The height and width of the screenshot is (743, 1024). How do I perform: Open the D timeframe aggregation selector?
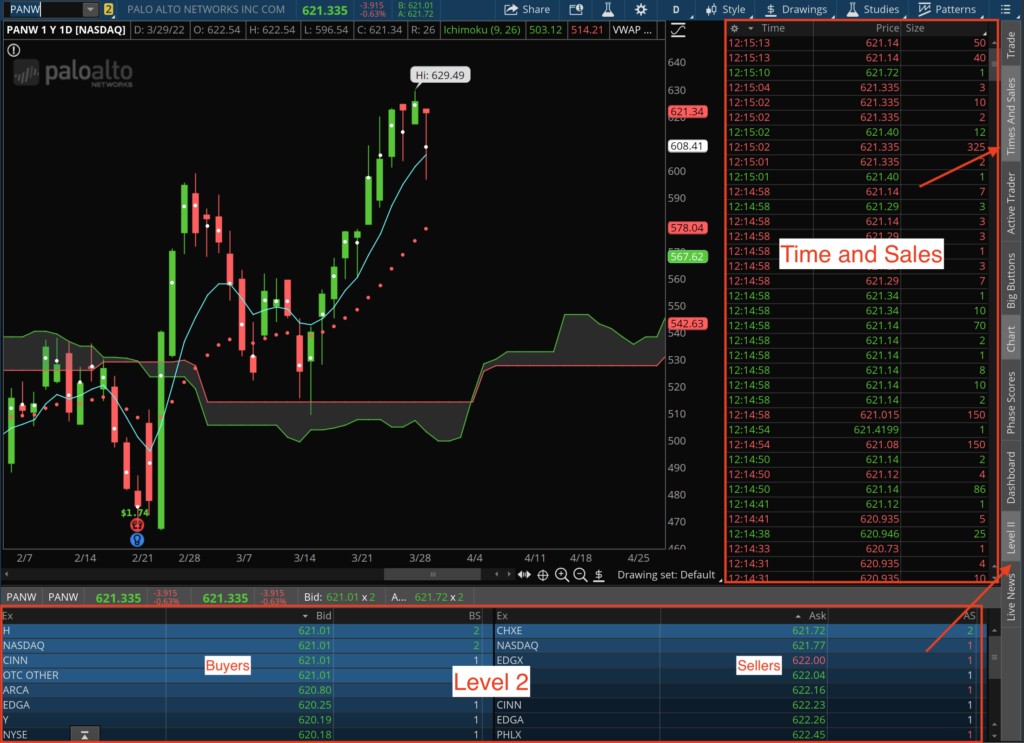(x=677, y=10)
